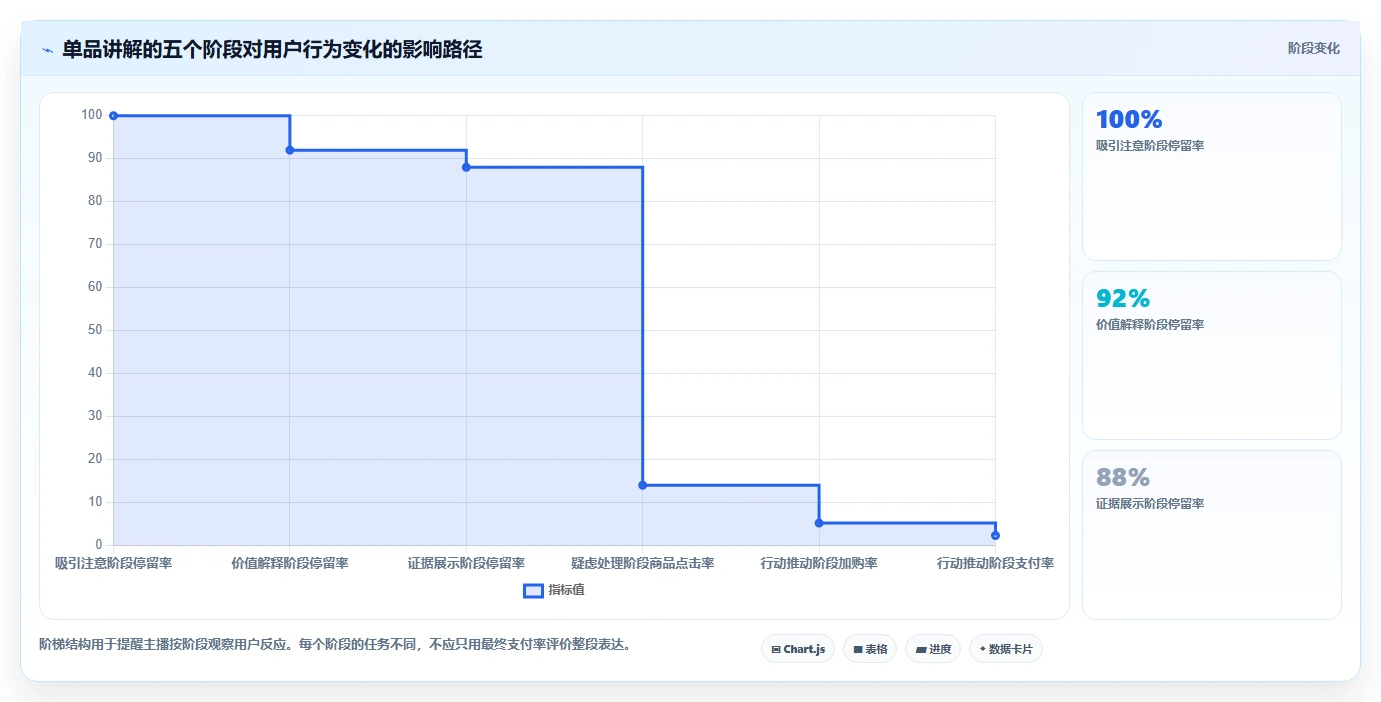The height and width of the screenshot is (702, 1381).
Task: Click the x-axis label 疑虑处理阶段商品点击率
Action: 642,563
